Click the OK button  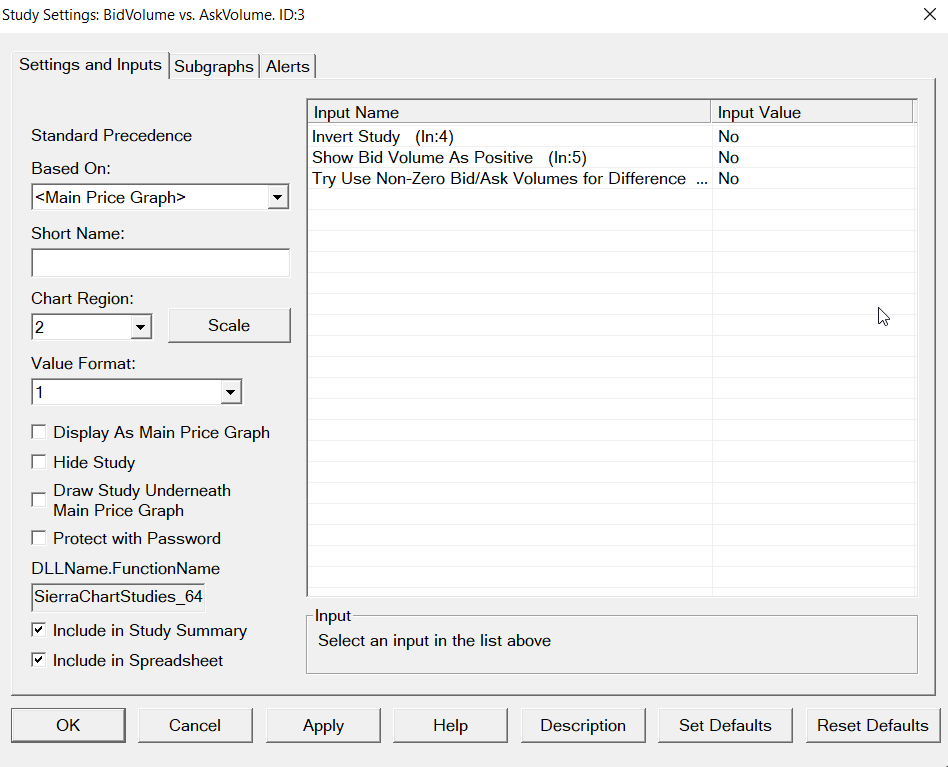click(x=68, y=725)
